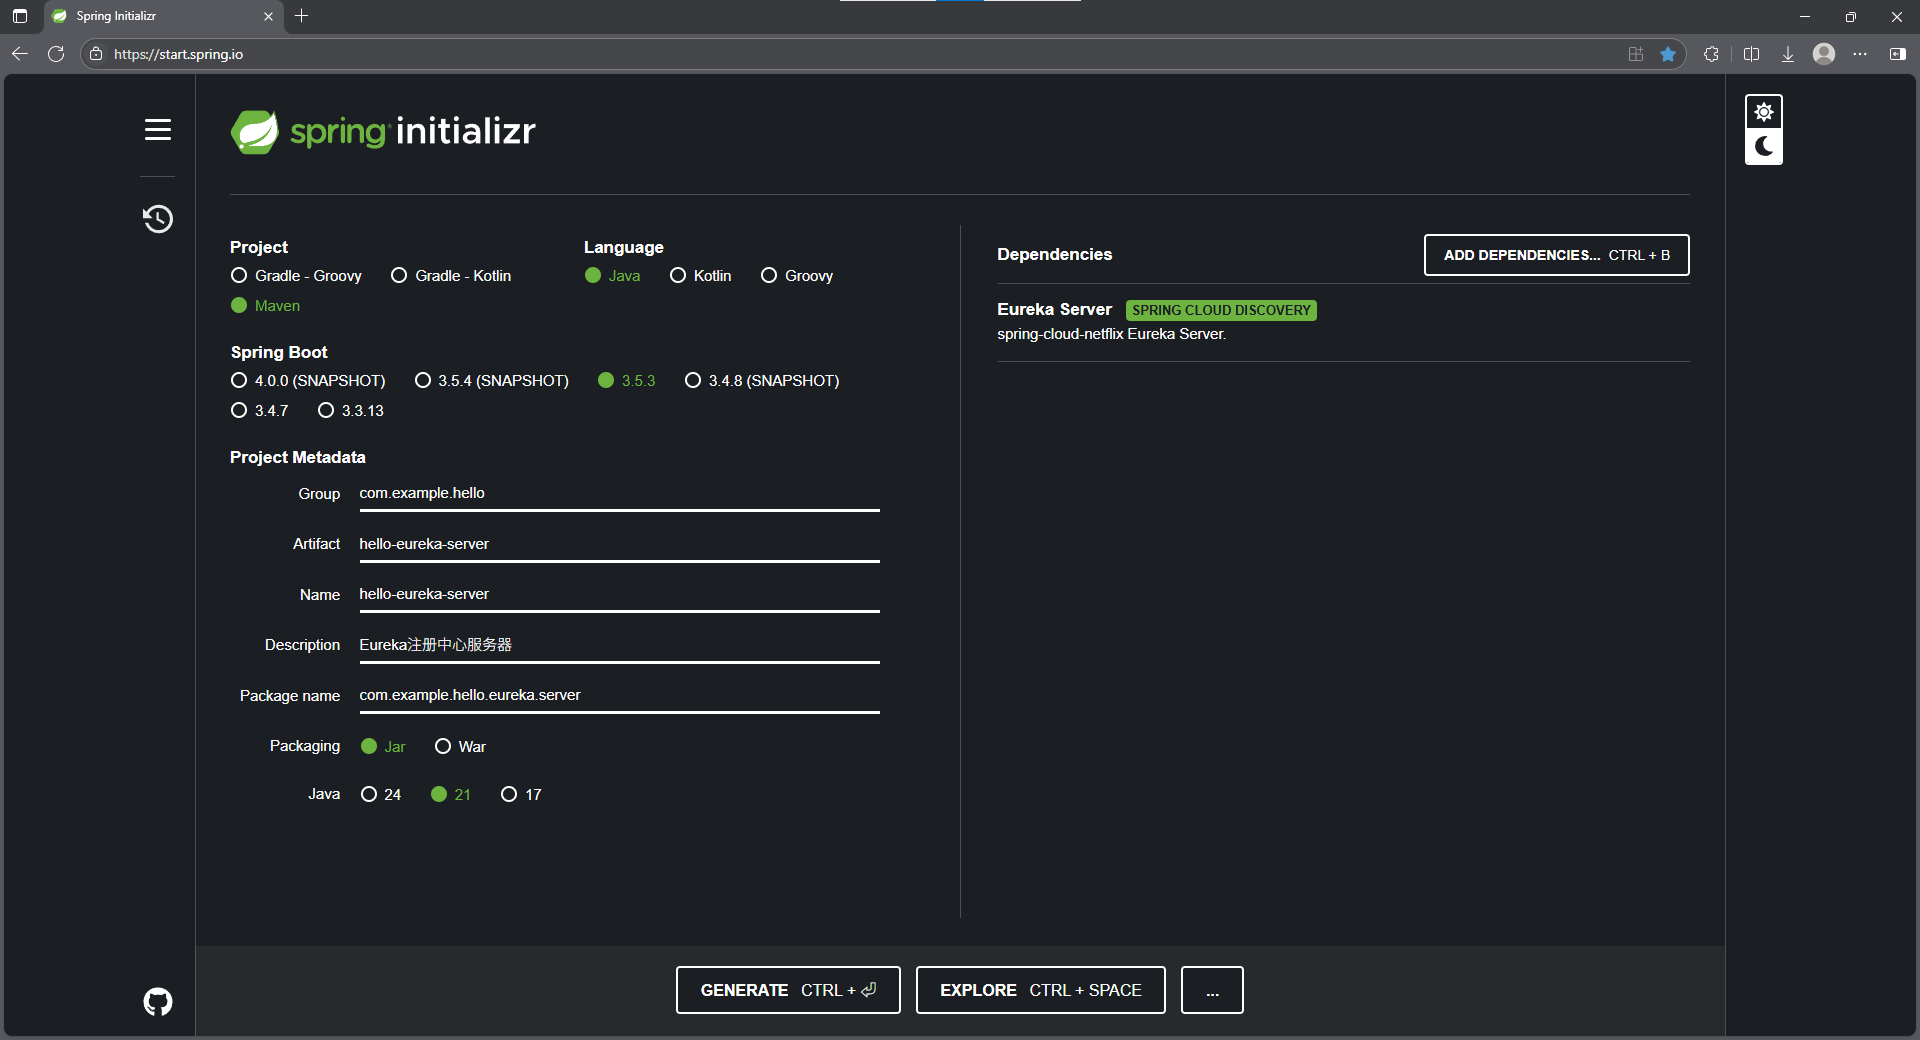Viewport: 1920px width, 1040px height.
Task: Select Spring Boot 3.5.4 (SNAPSHOT)
Action: 492,381
